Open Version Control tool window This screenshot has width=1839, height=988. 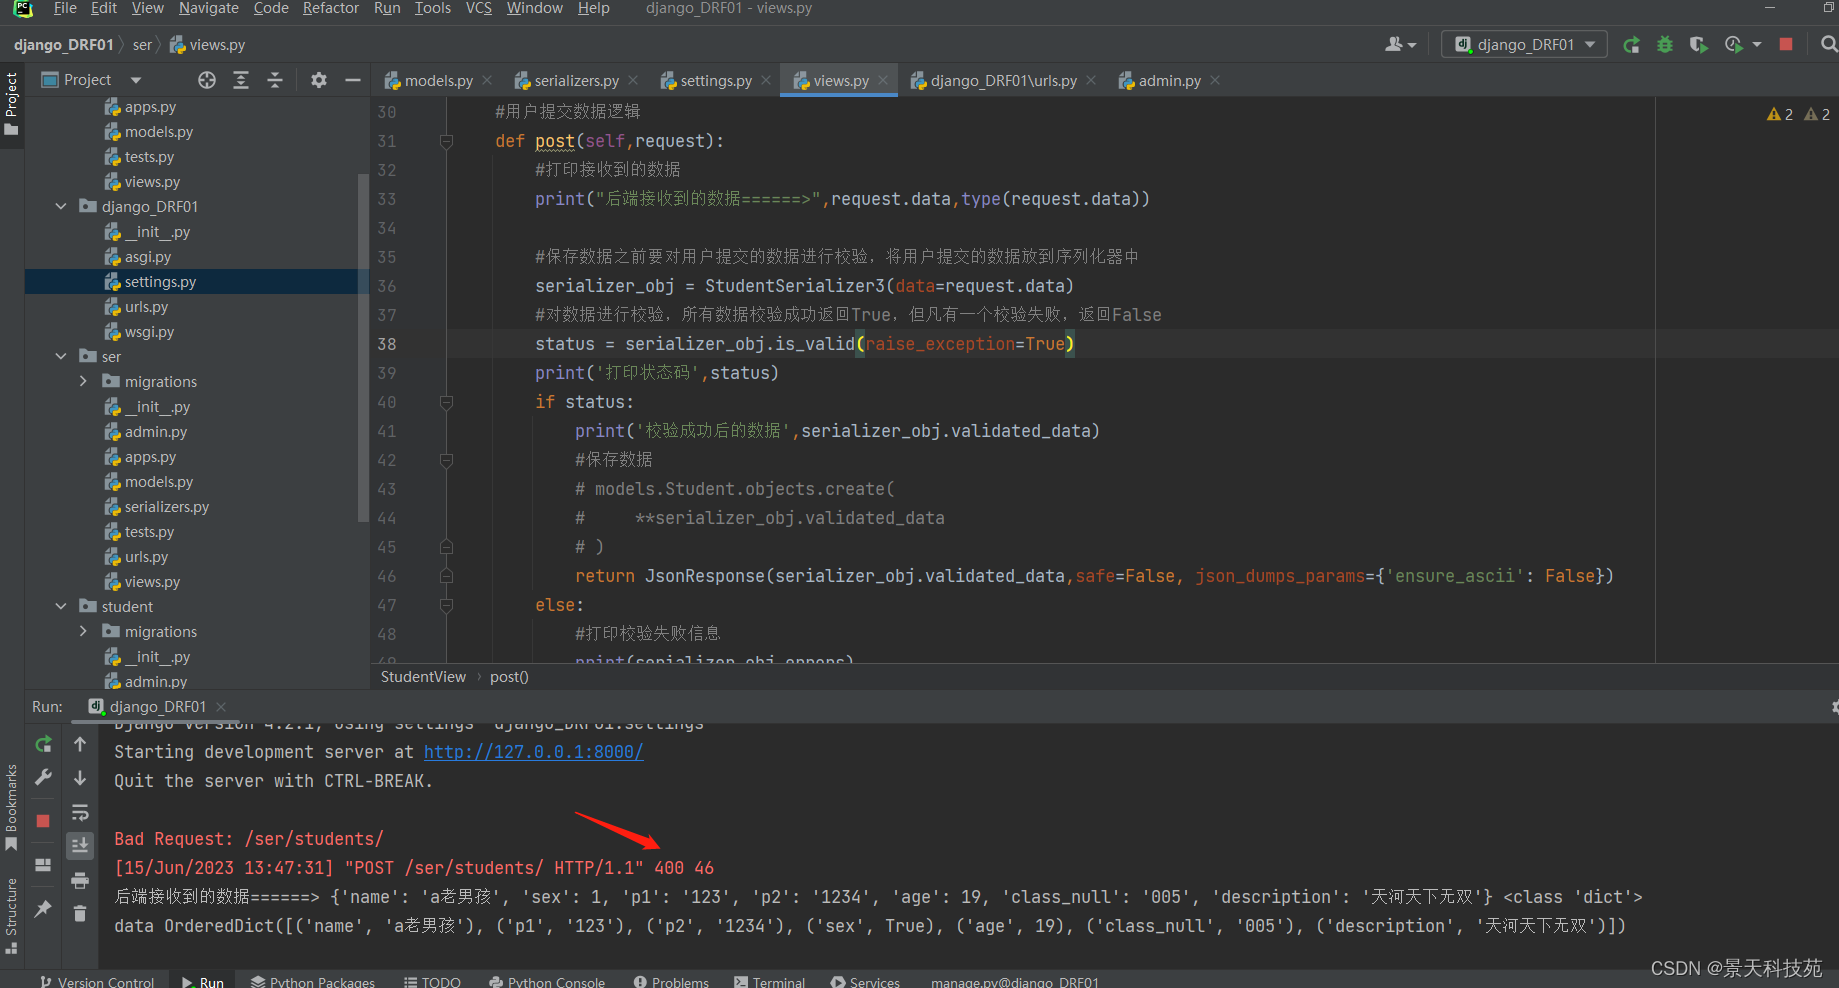click(97, 981)
